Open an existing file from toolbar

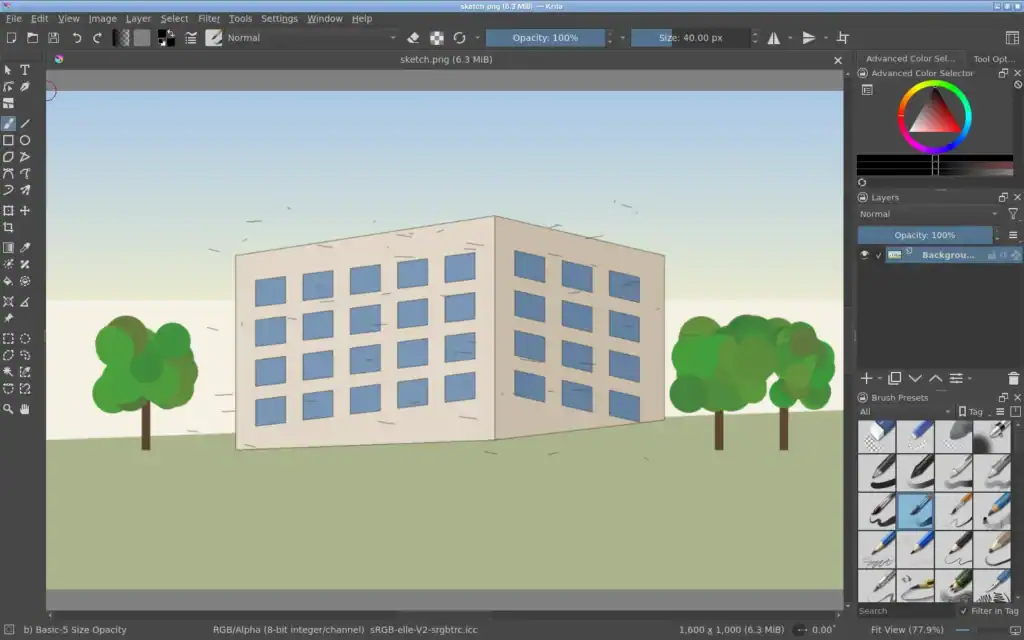(x=32, y=38)
